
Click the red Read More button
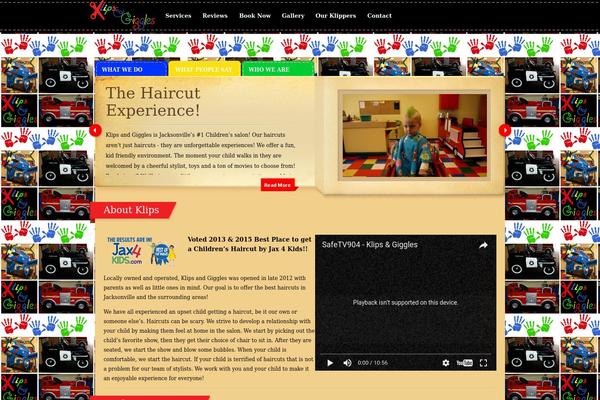(x=278, y=185)
